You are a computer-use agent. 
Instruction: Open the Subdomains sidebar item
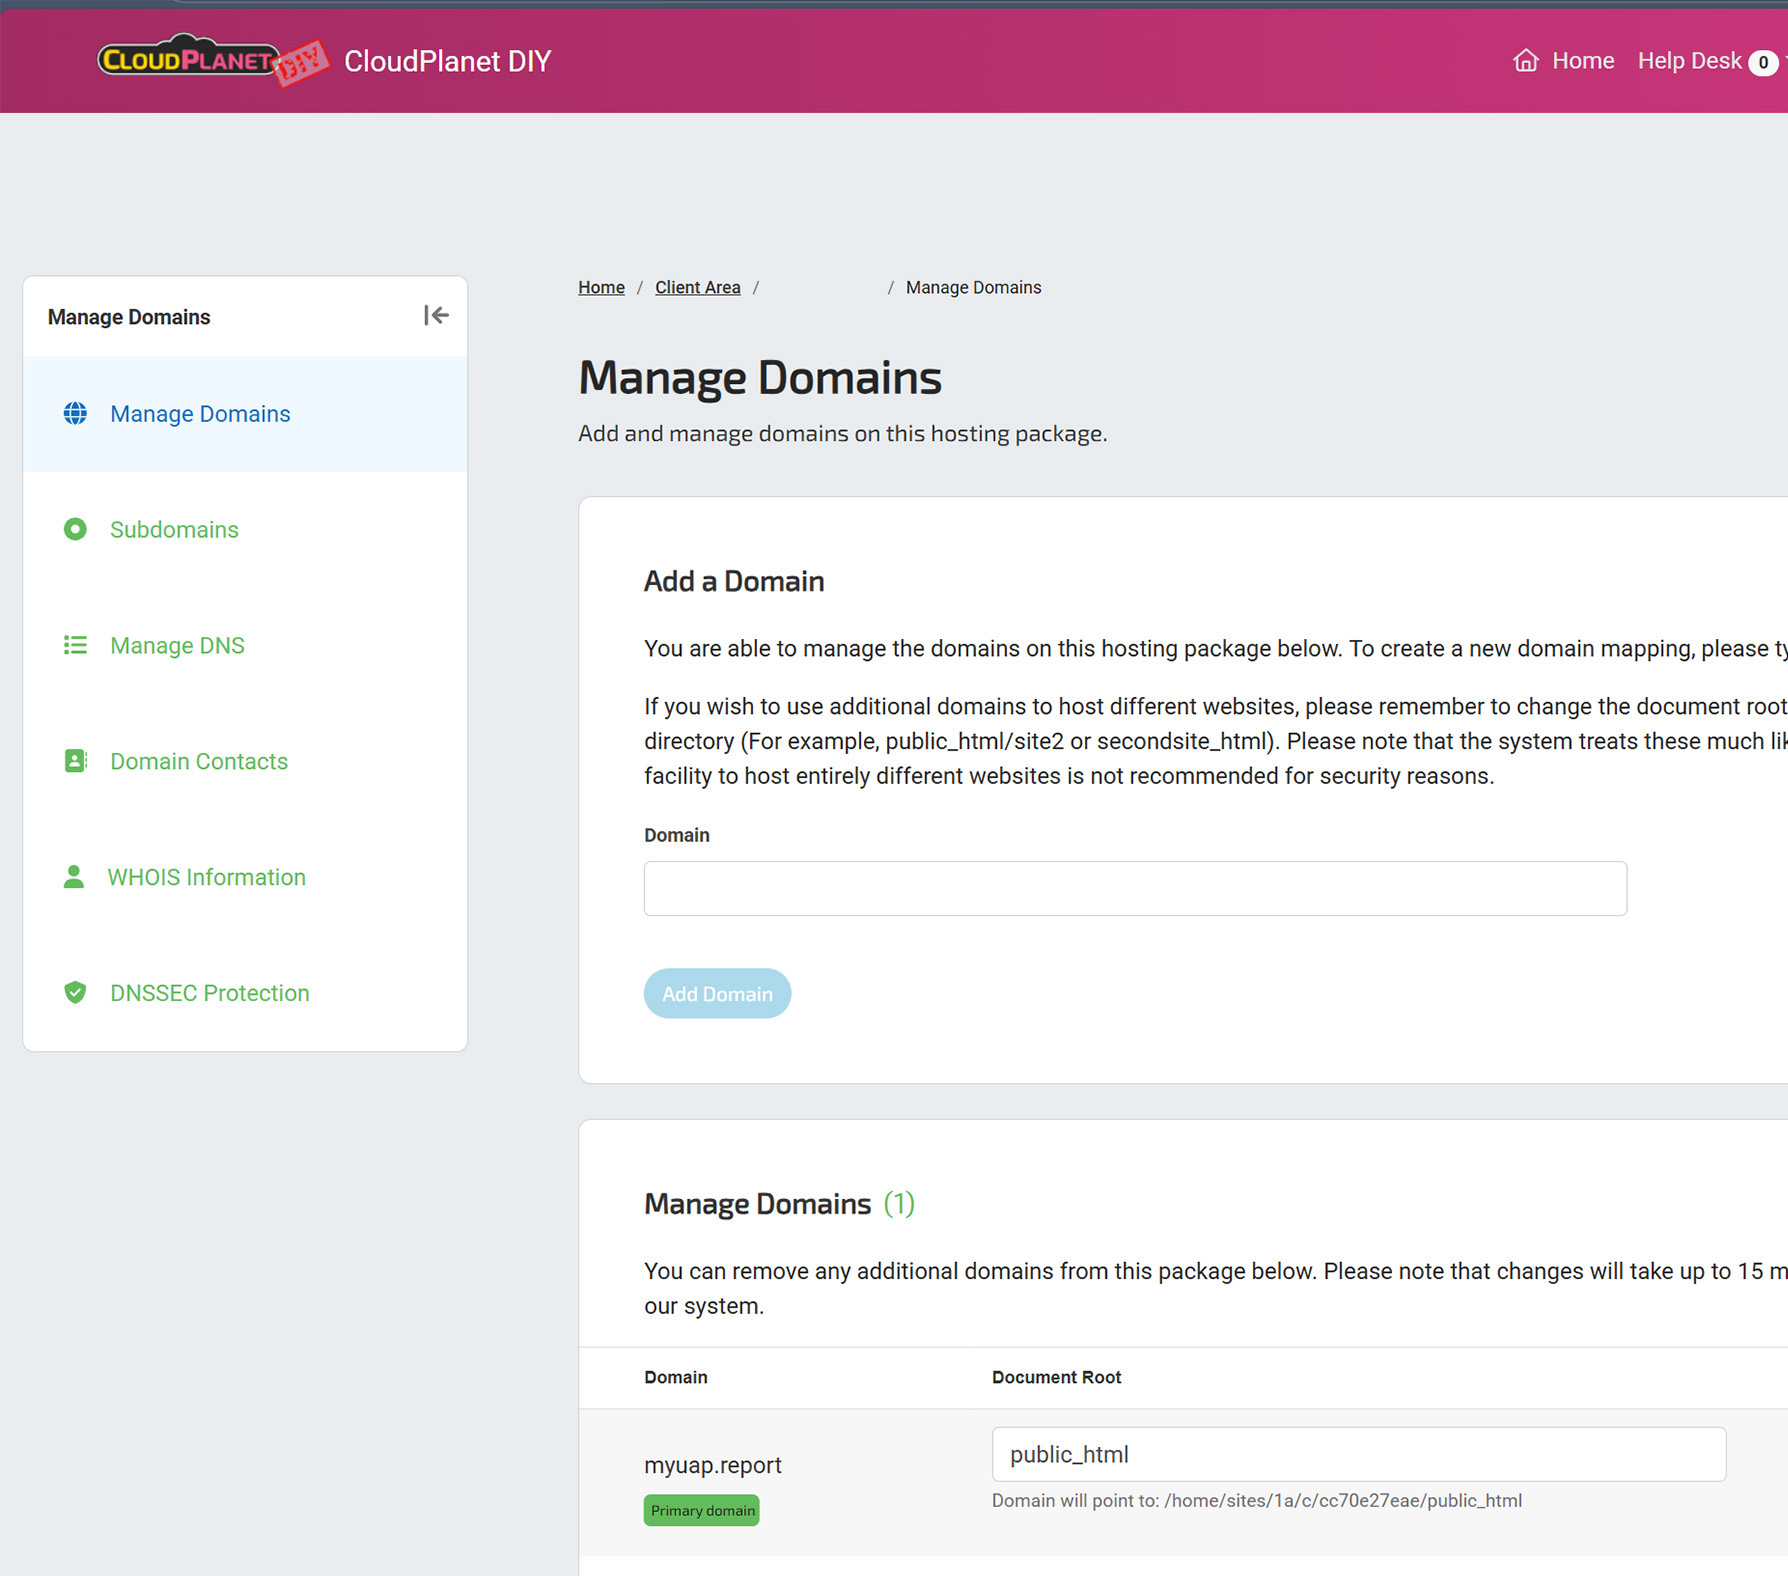(x=245, y=530)
